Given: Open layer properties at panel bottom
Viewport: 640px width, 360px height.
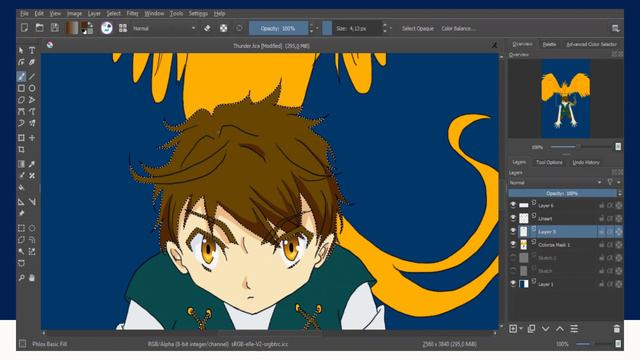Looking at the screenshot, I should [574, 329].
